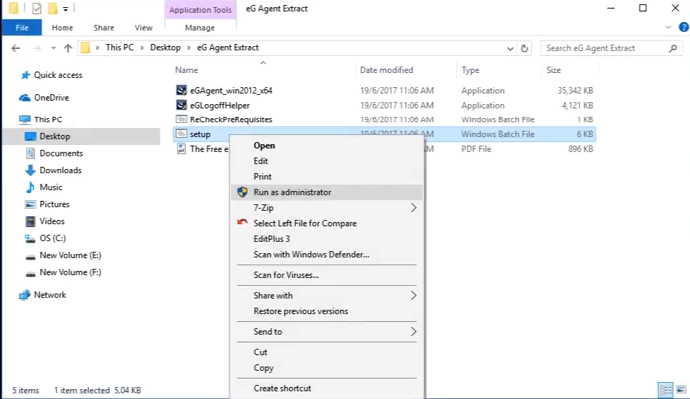Switch to the Share ribbon tab
690x399 pixels.
tap(104, 27)
